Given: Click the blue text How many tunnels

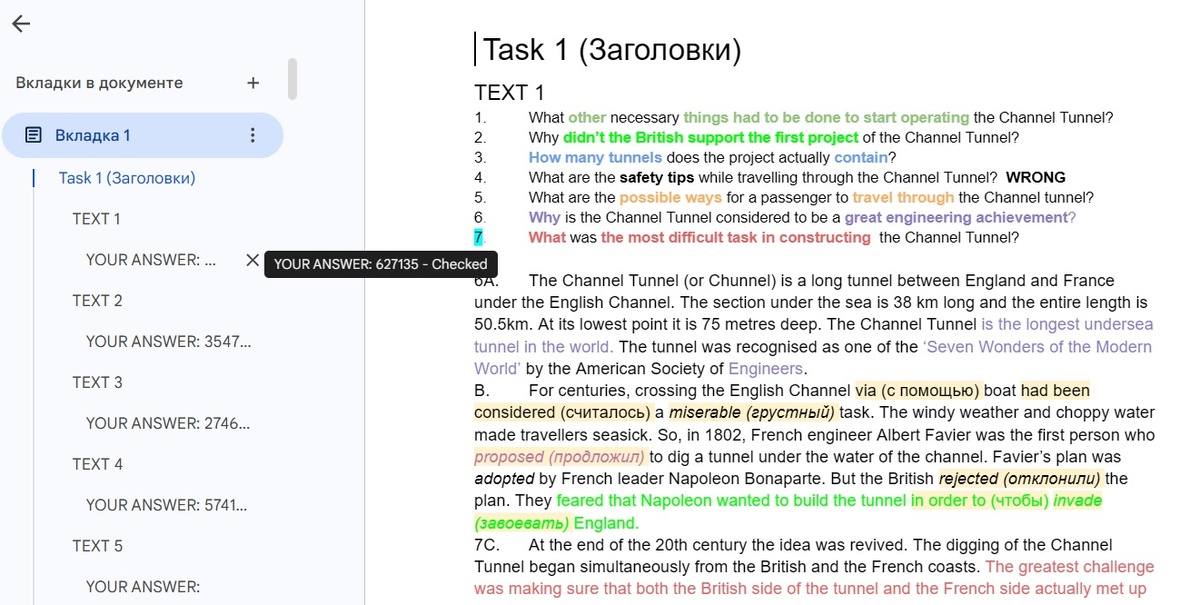Looking at the screenshot, I should pos(595,158).
